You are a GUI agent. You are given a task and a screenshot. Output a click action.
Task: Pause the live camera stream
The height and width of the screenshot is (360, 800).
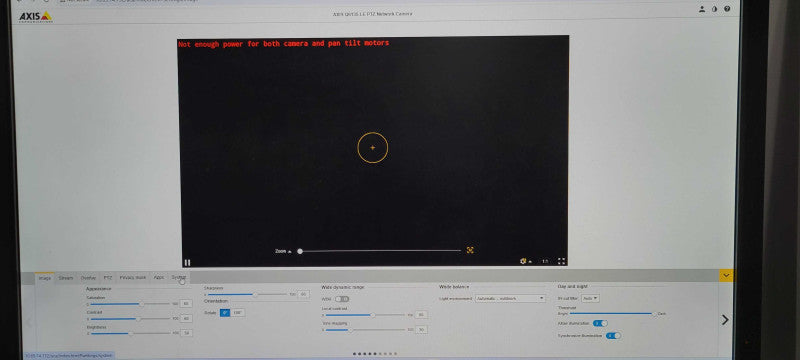[187, 262]
